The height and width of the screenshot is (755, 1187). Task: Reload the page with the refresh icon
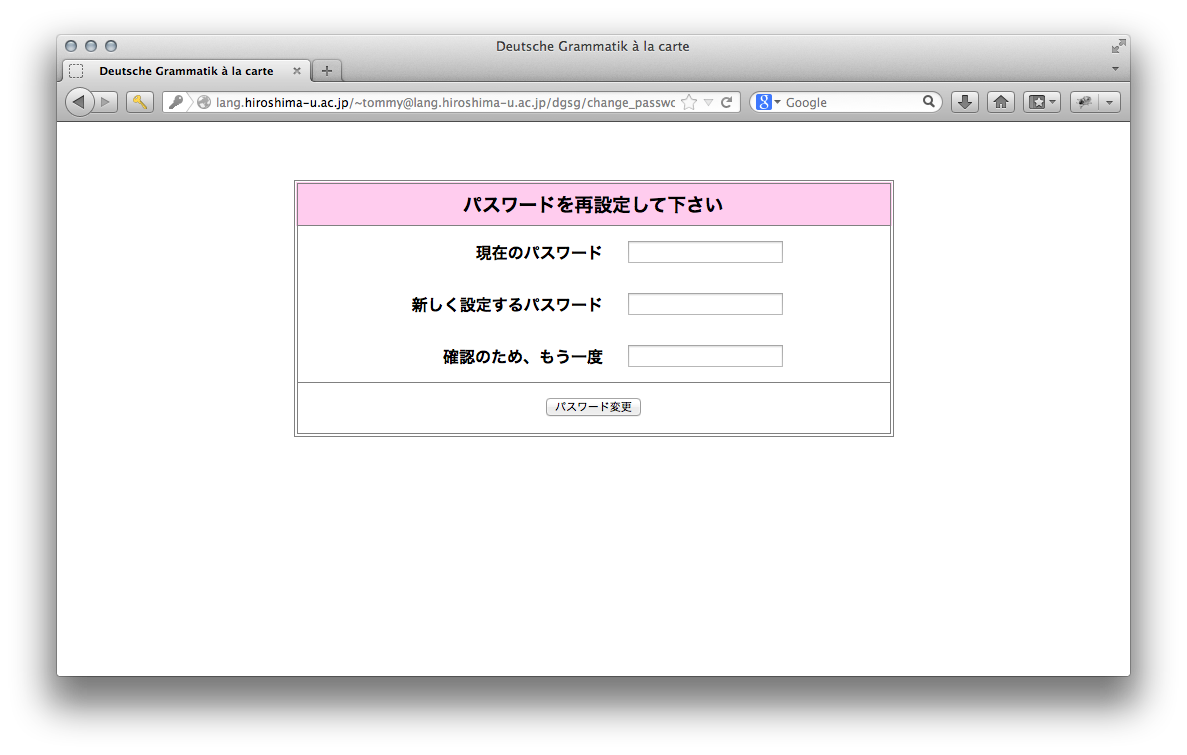coord(727,102)
